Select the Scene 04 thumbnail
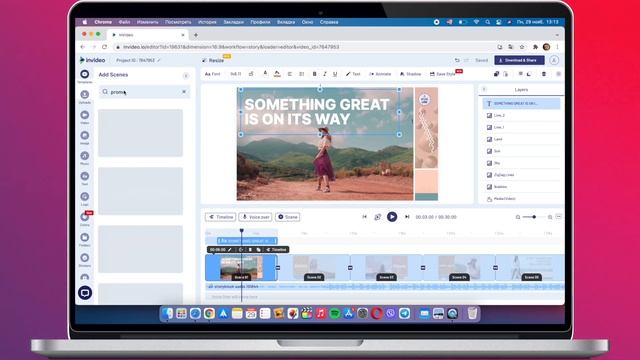This screenshot has height=360, width=640. pos(459,267)
